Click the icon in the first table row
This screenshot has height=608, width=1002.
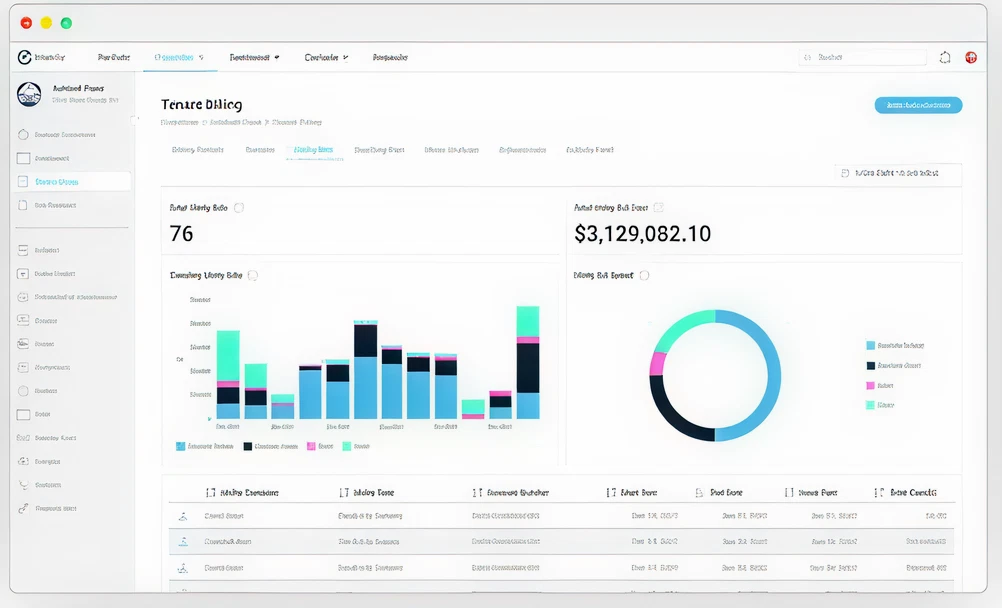click(x=182, y=517)
